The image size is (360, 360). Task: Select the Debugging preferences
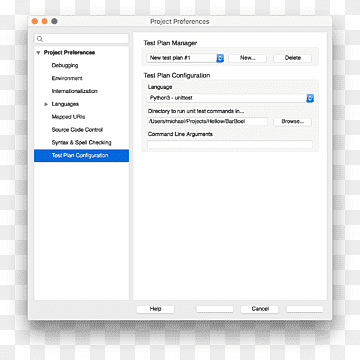[x=65, y=65]
